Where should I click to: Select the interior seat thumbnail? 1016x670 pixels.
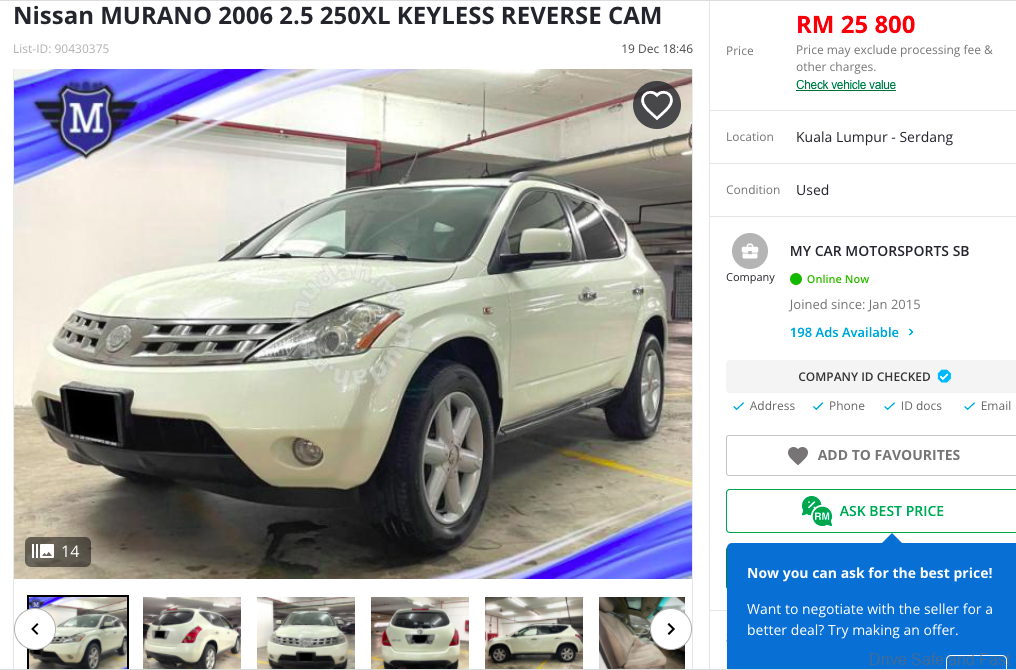[x=641, y=632]
